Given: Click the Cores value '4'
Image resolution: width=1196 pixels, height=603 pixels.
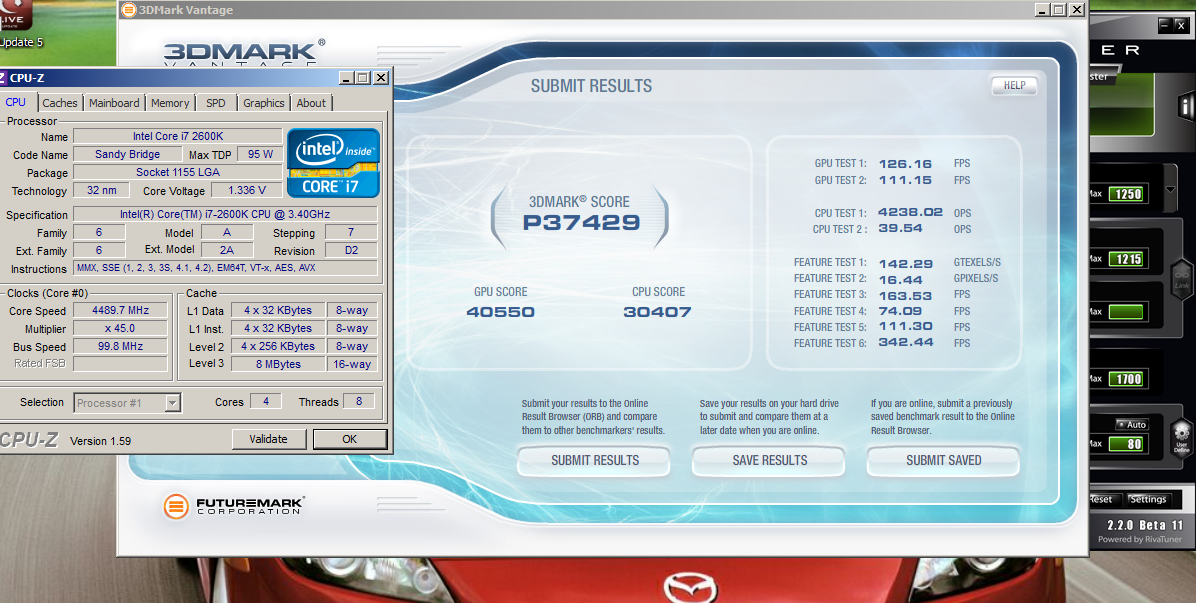Looking at the screenshot, I should [x=265, y=401].
